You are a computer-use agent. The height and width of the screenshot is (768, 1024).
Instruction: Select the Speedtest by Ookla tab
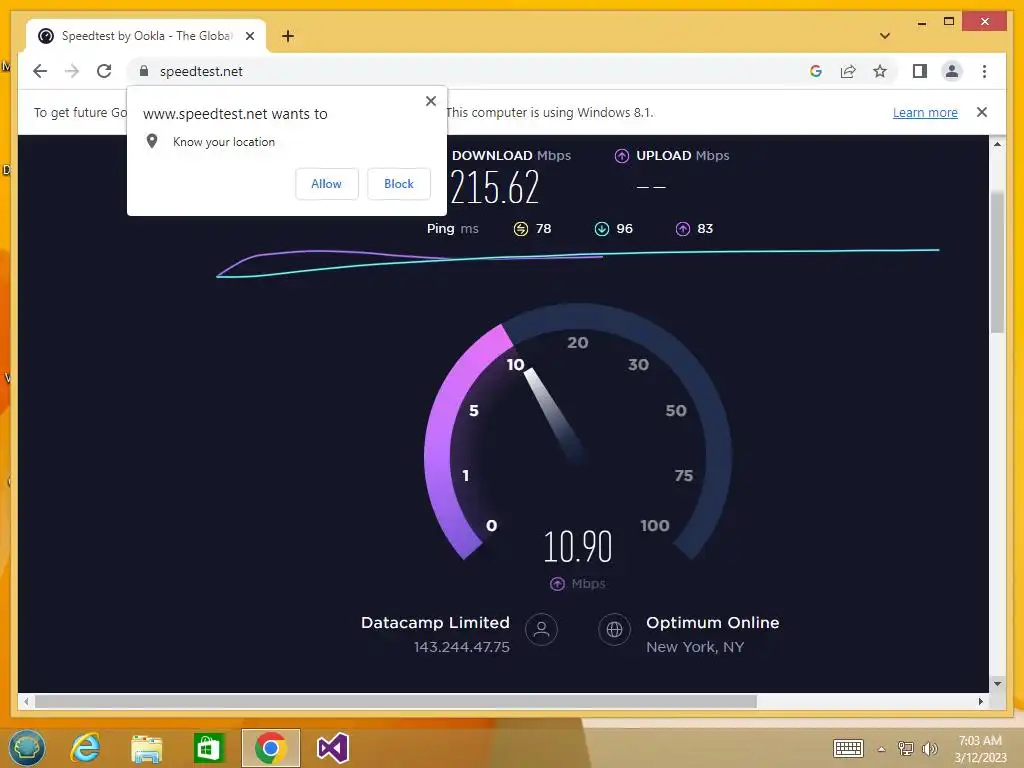[146, 36]
